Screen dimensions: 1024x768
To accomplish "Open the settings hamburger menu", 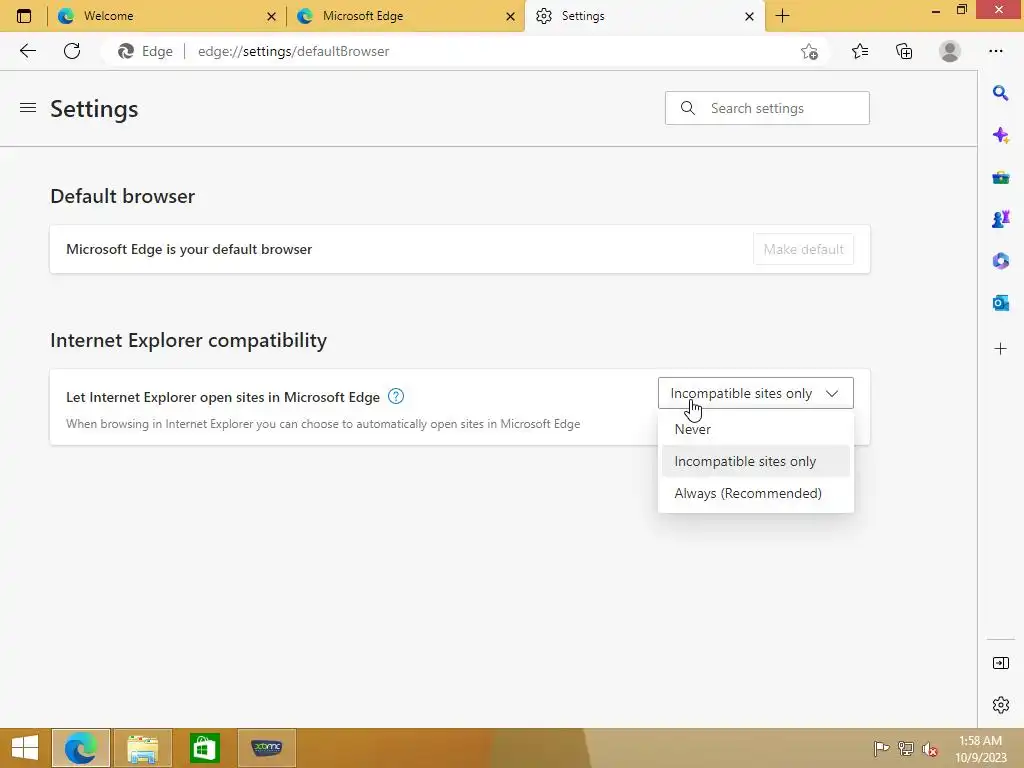I will tap(27, 108).
